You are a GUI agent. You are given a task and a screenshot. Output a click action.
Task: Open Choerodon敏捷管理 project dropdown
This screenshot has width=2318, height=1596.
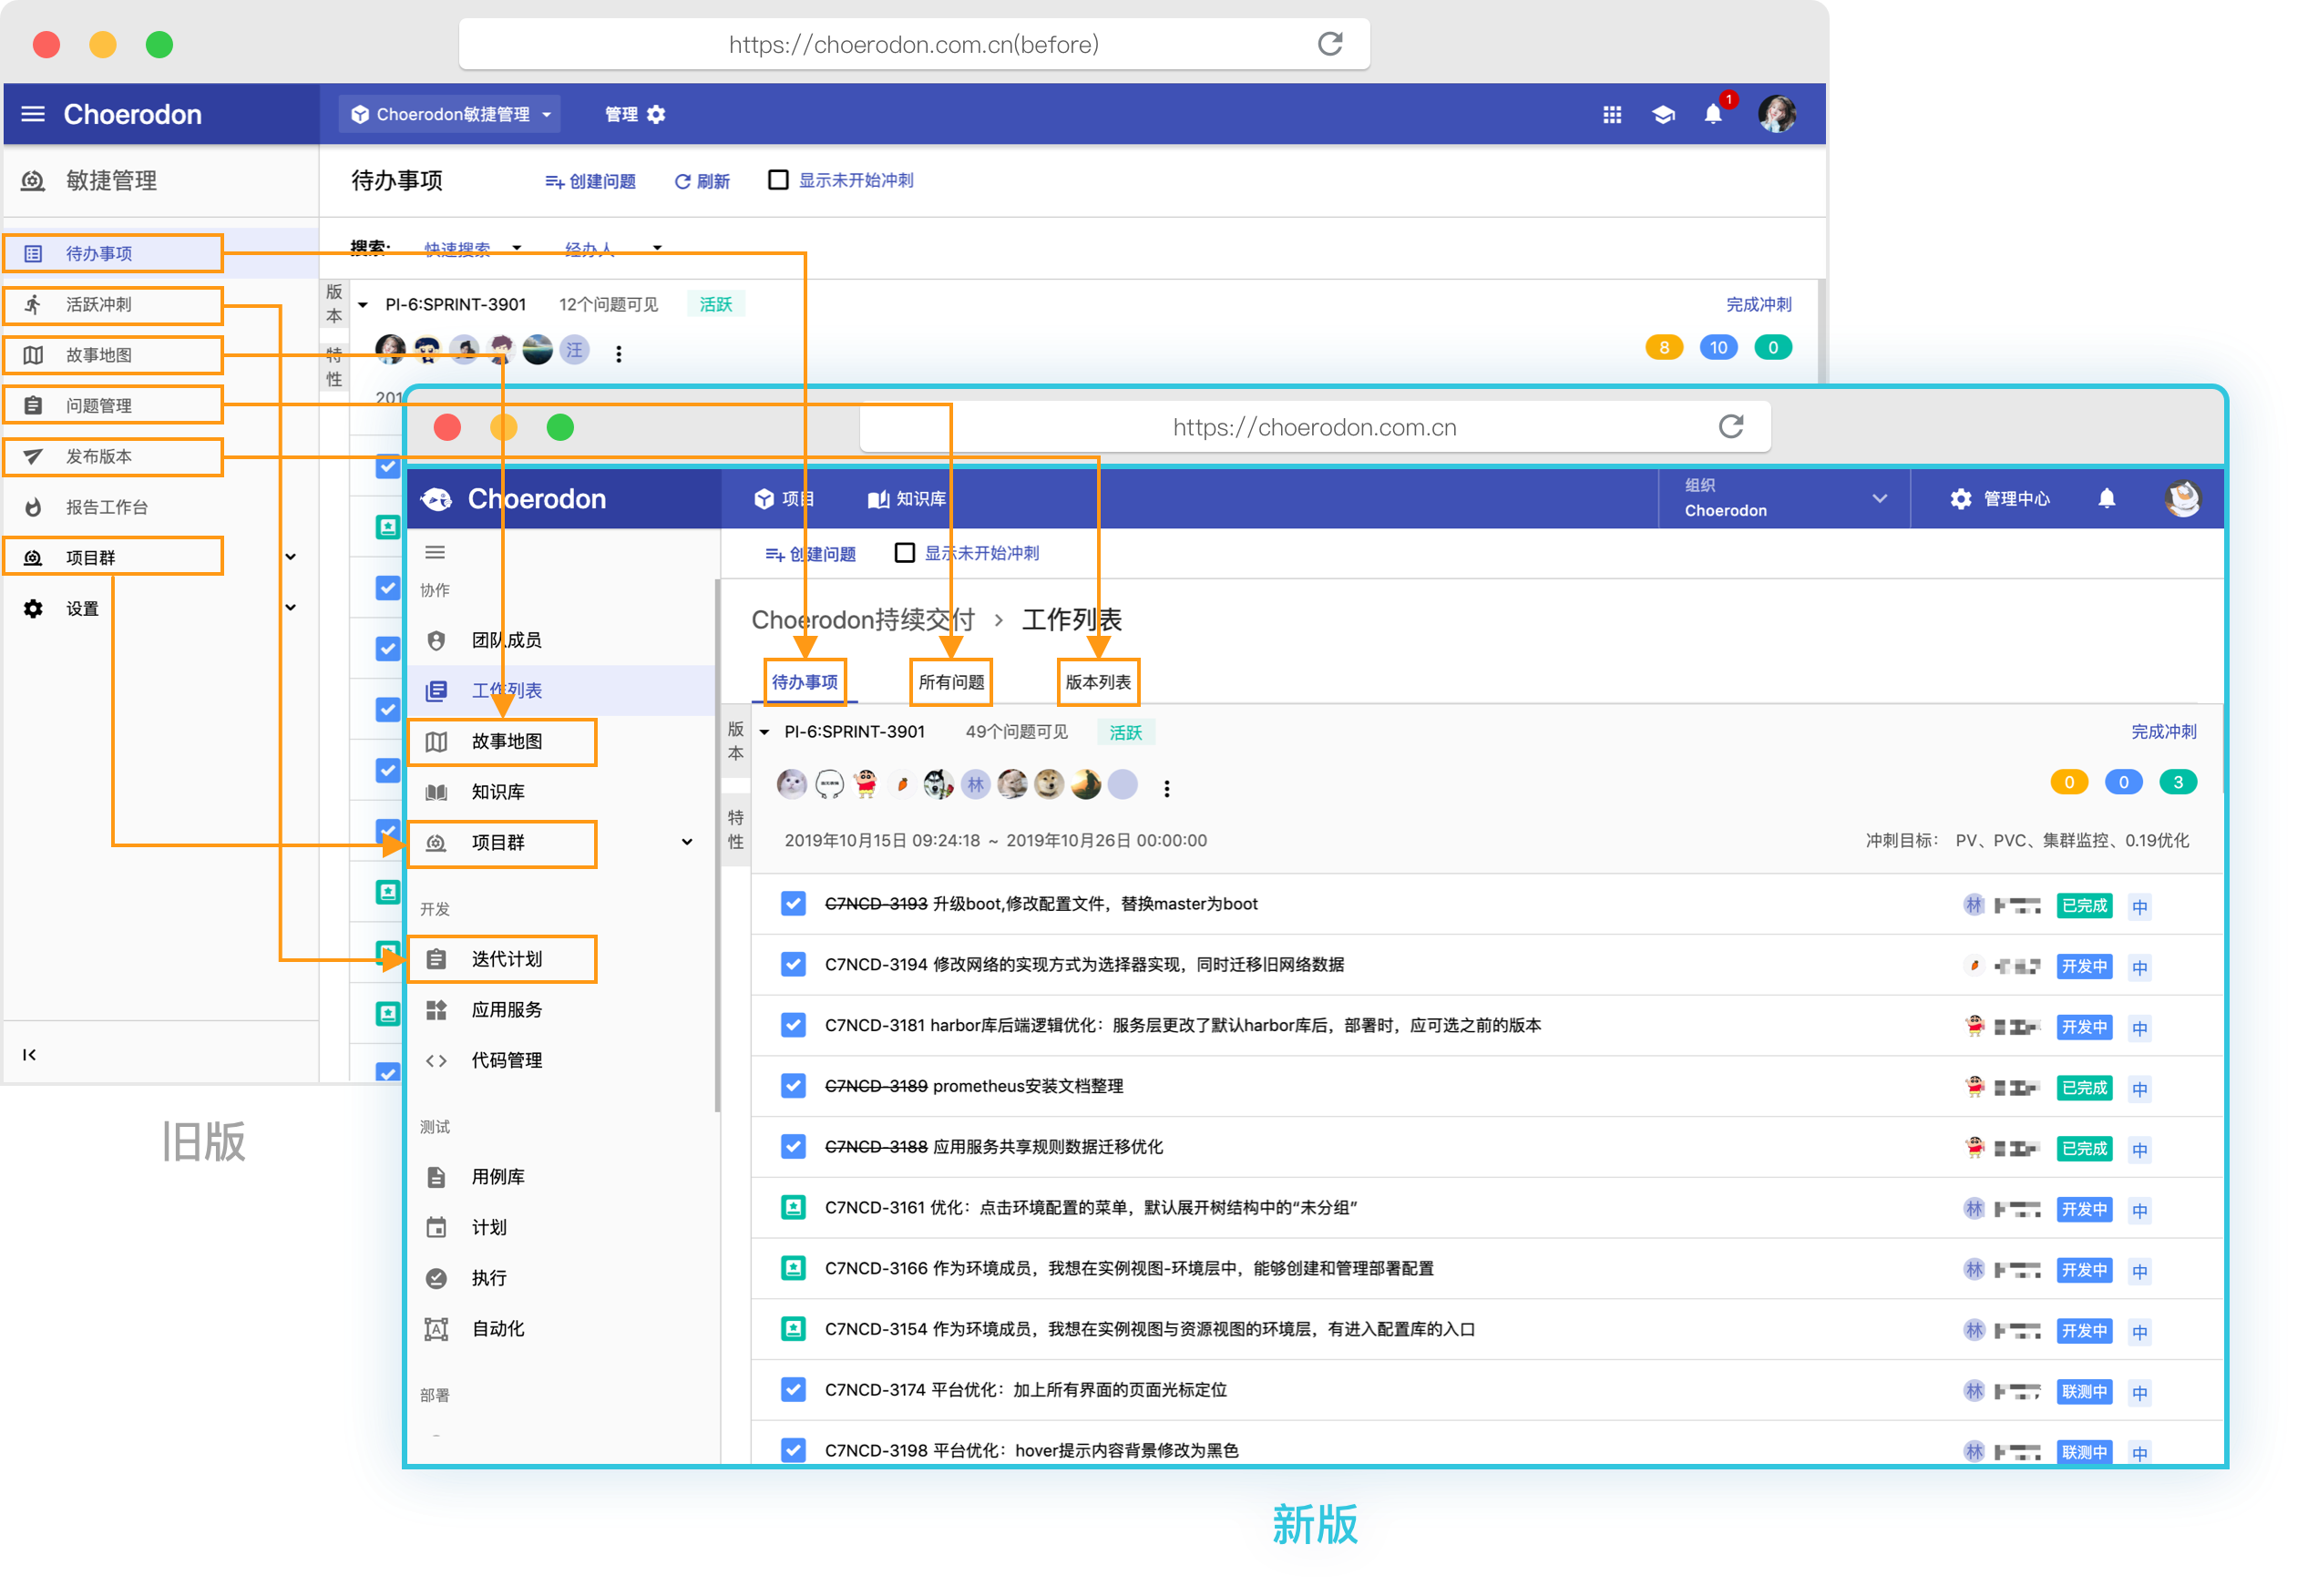[451, 114]
